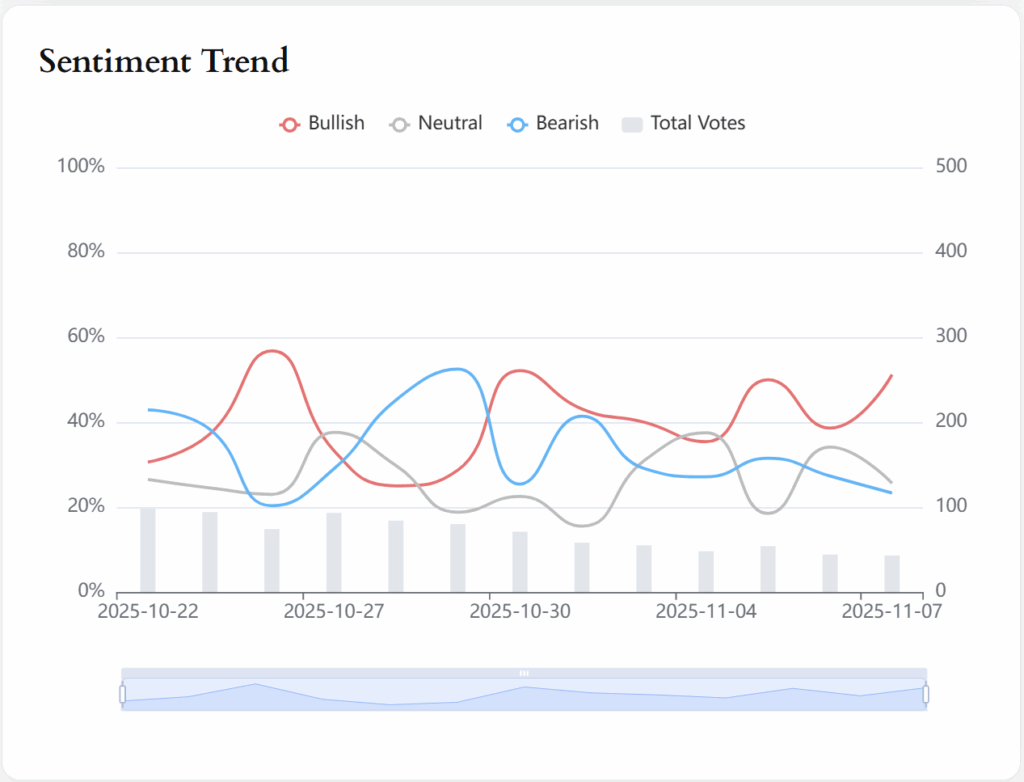The height and width of the screenshot is (782, 1024).
Task: Click the Total Votes legend rectangle icon
Action: [632, 124]
